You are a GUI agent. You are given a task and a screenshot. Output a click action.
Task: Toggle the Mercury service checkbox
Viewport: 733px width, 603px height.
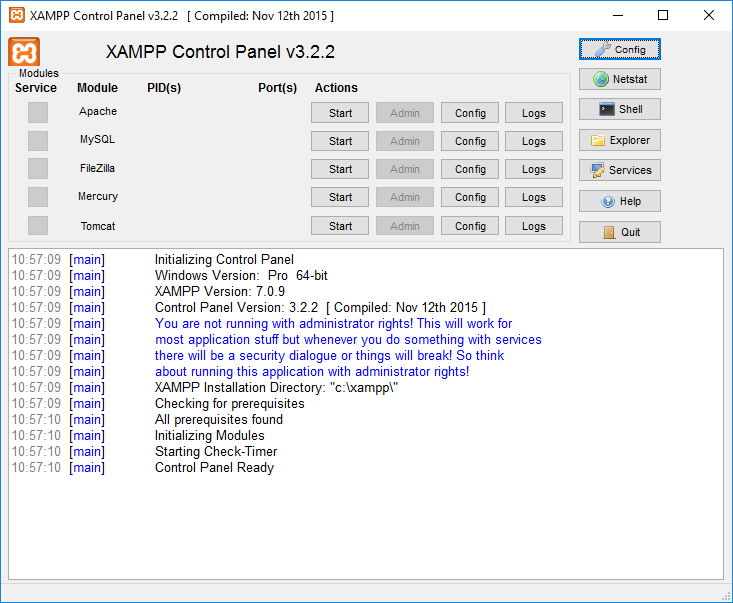(x=38, y=197)
